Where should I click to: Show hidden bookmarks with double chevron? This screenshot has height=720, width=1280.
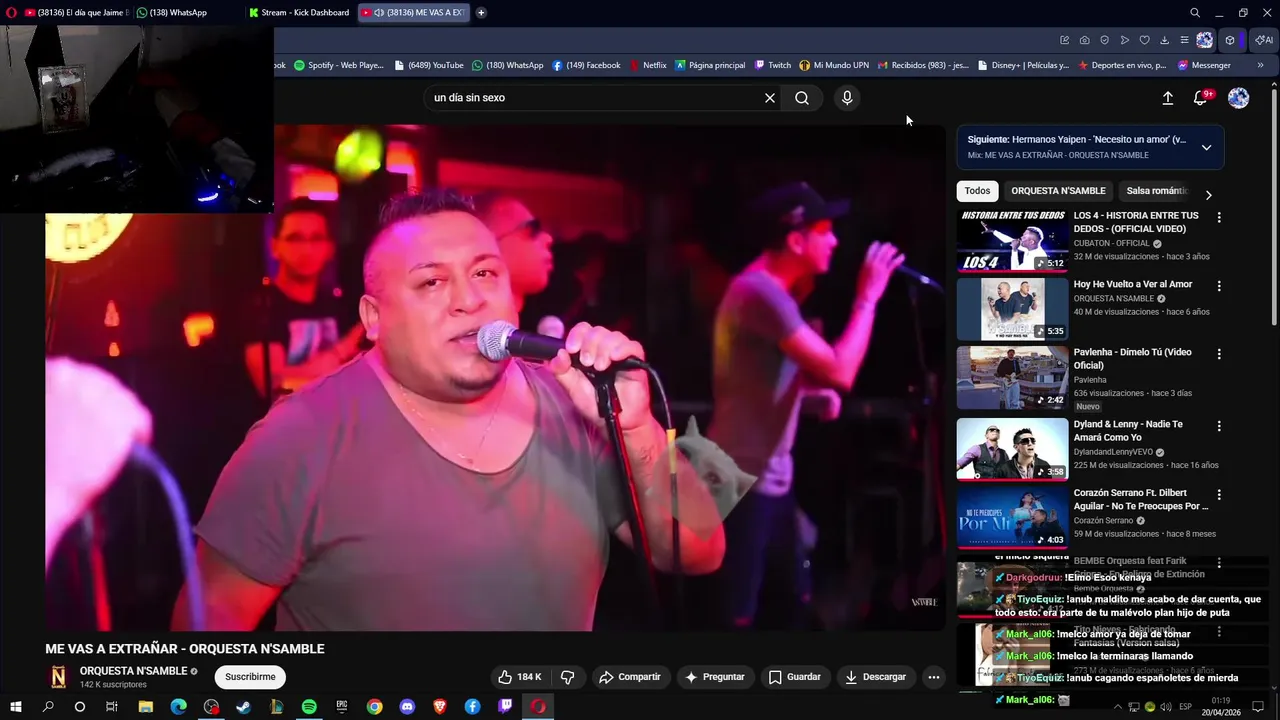point(1260,65)
